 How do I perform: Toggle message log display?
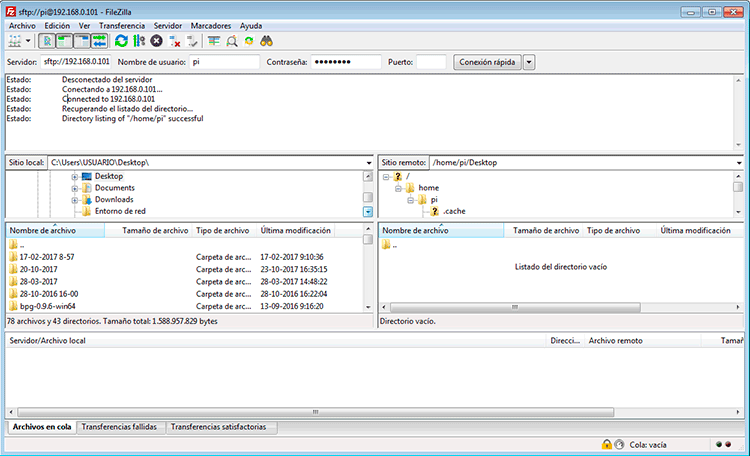point(46,41)
